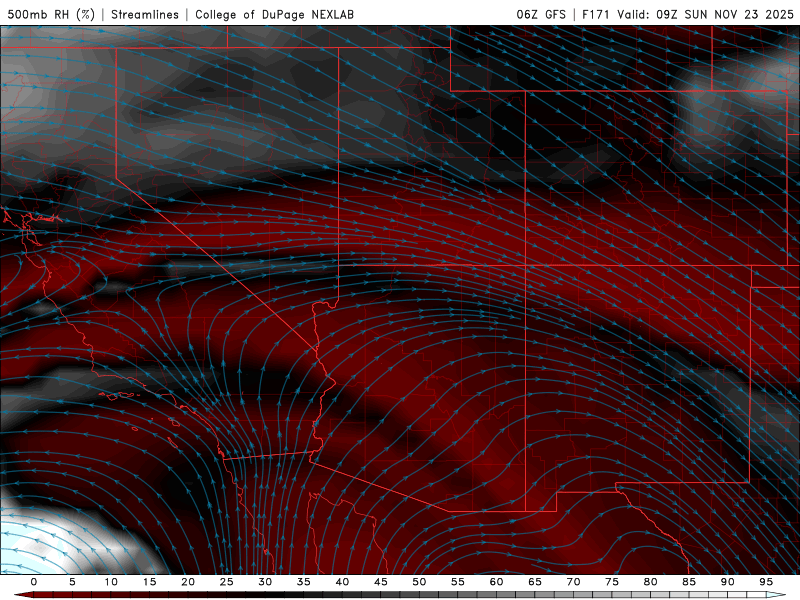Click the "5" value on the color scale
Screen dimensions: 800x600
(72, 582)
